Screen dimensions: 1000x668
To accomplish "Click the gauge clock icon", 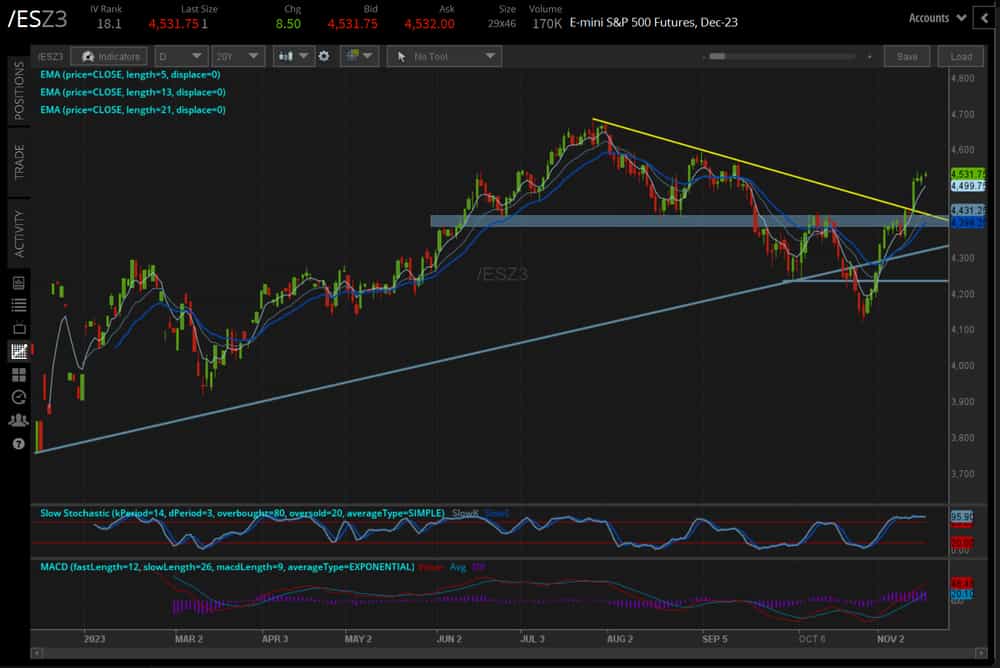I will (19, 397).
